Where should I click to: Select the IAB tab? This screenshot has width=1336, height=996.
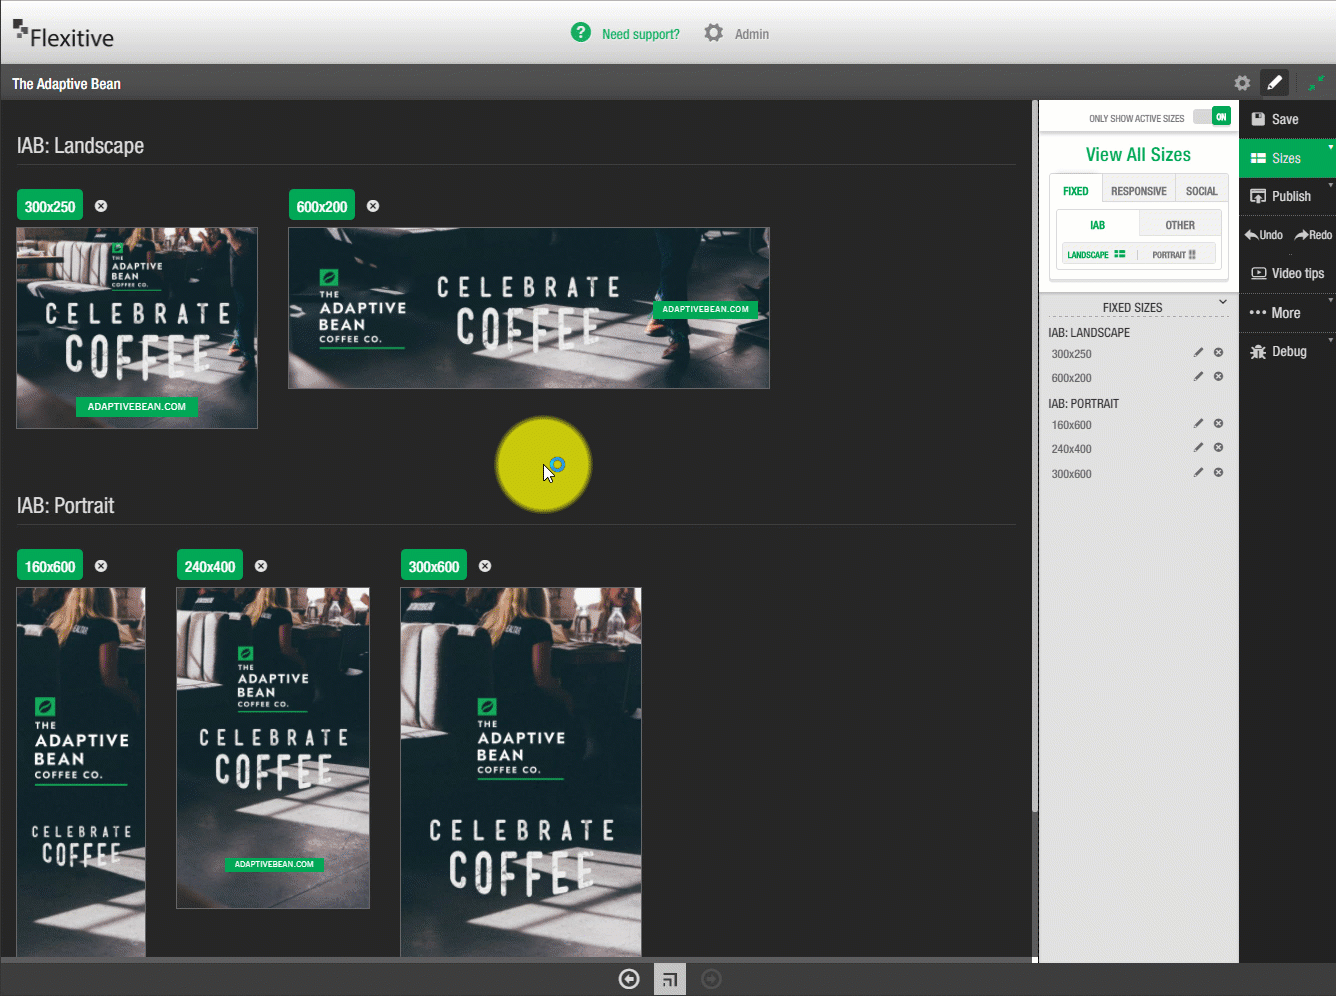click(x=1098, y=225)
